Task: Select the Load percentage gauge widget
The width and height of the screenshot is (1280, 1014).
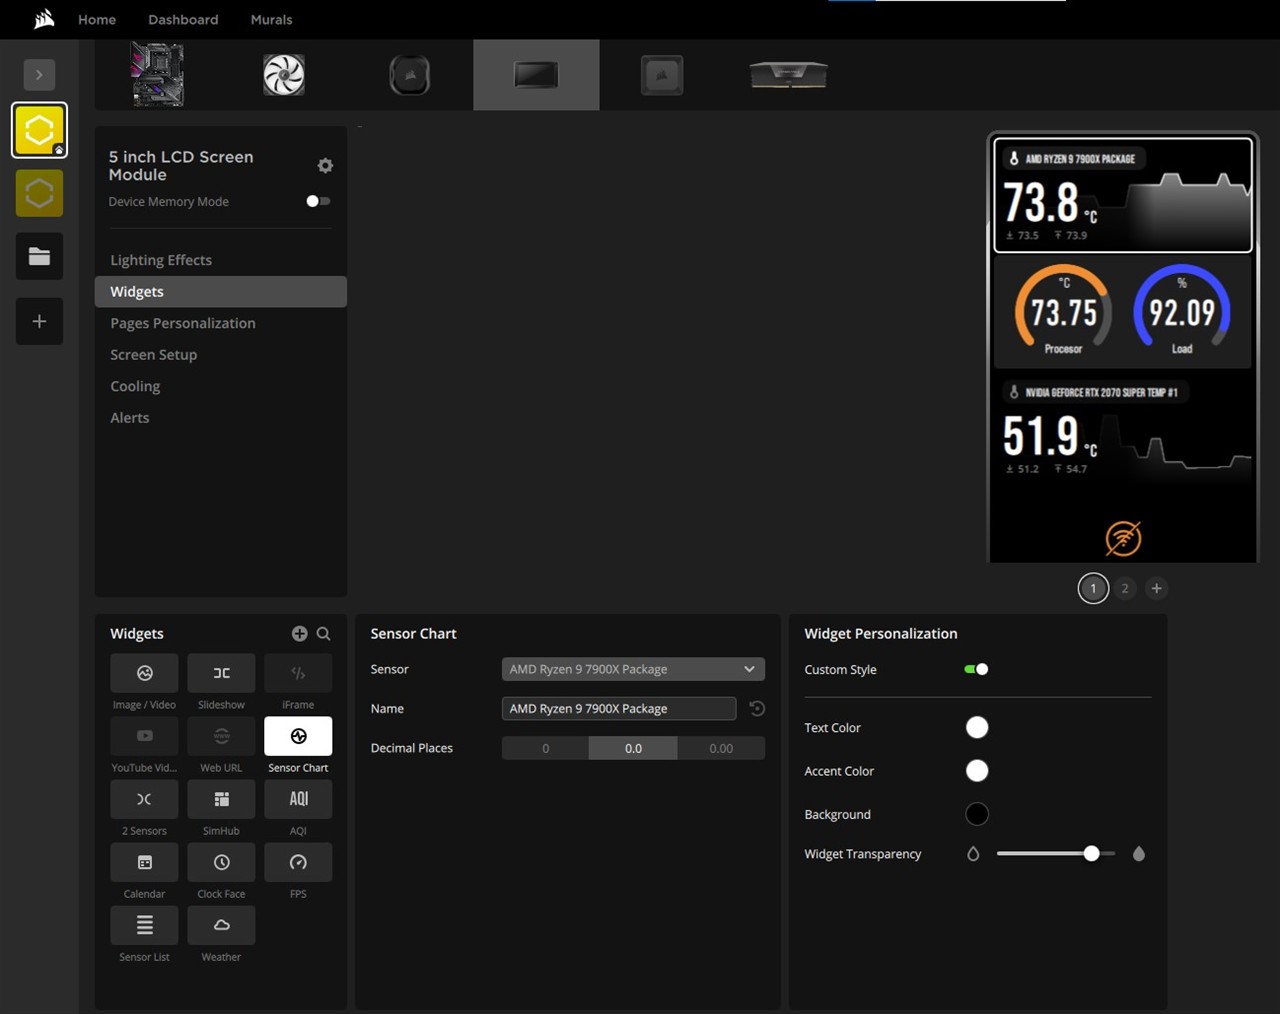Action: [1182, 310]
